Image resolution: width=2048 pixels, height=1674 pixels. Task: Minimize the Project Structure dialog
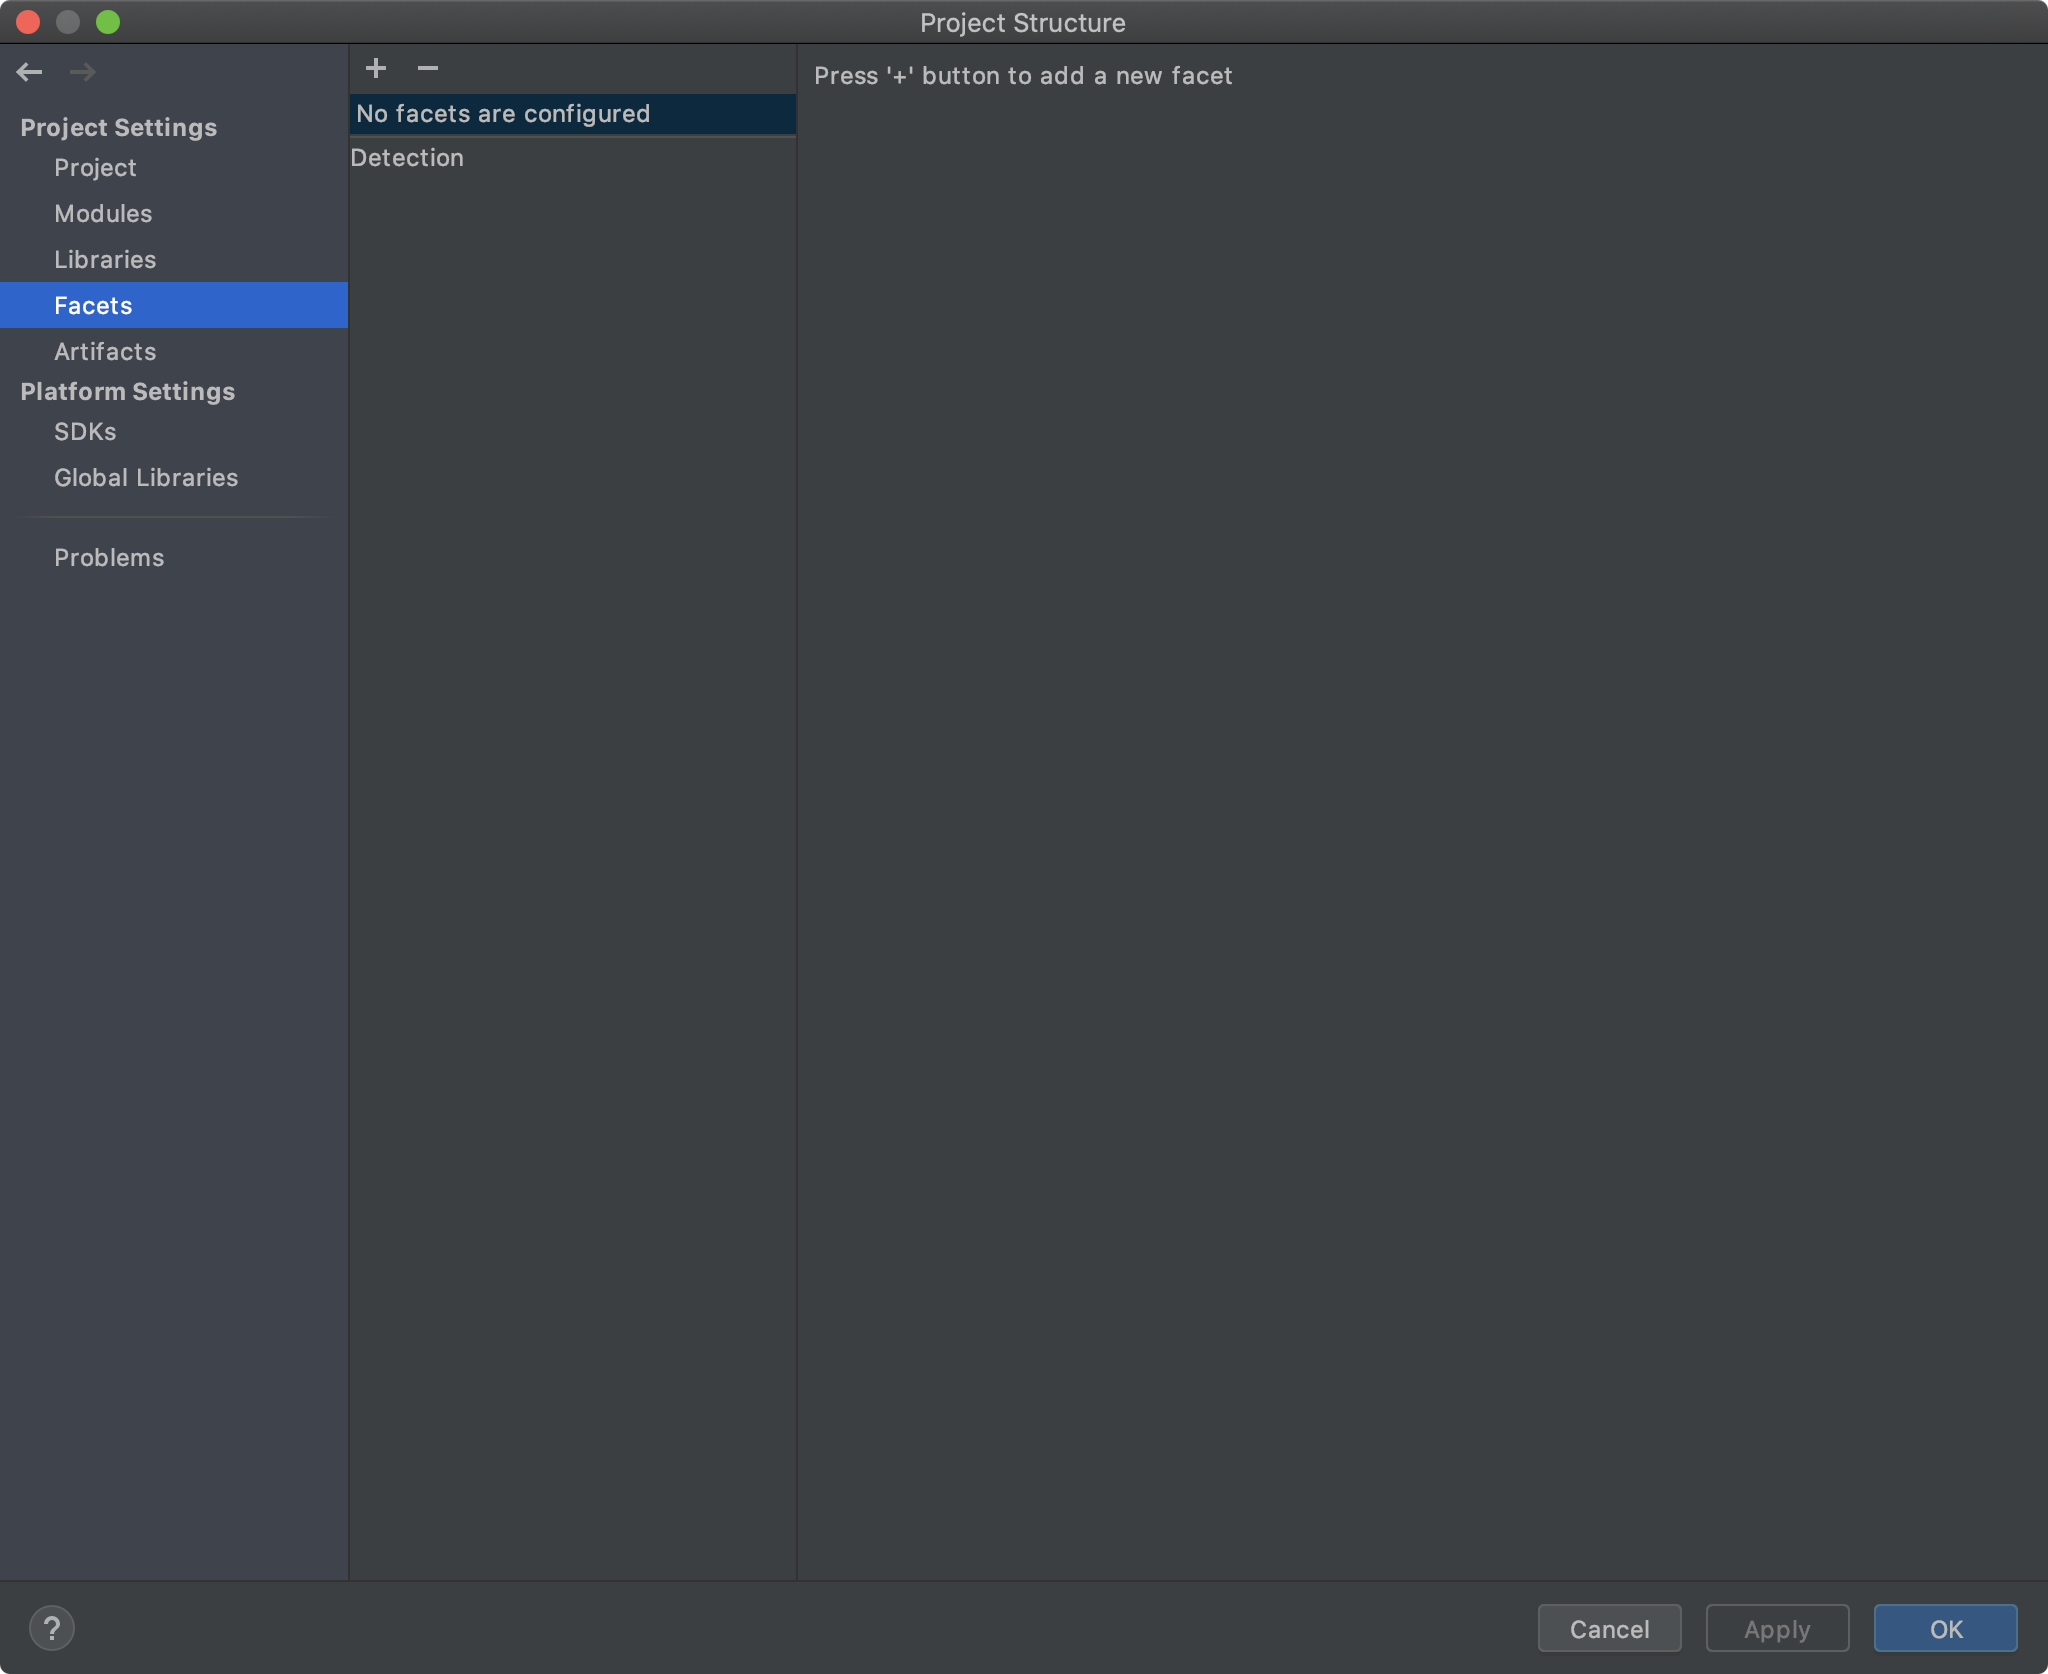[68, 22]
